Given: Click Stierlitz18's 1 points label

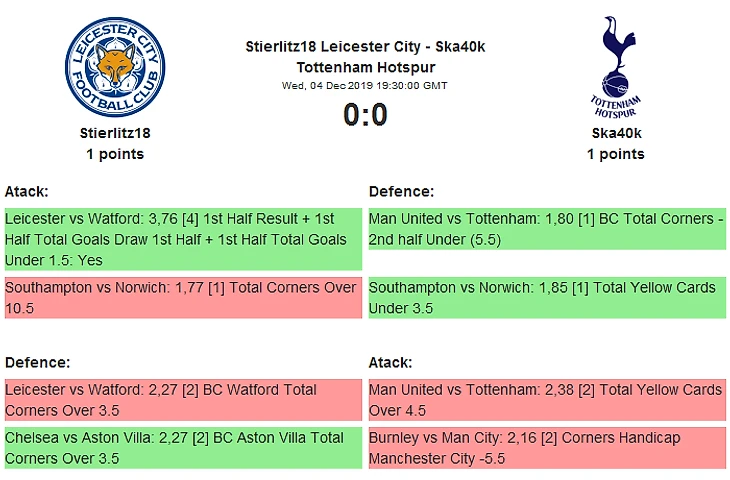Looking at the screenshot, I should point(114,154).
